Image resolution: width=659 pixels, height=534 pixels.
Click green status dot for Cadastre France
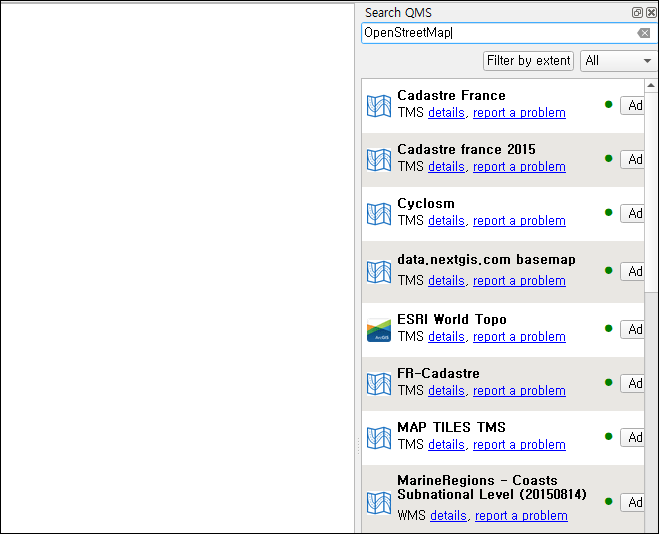coord(608,104)
